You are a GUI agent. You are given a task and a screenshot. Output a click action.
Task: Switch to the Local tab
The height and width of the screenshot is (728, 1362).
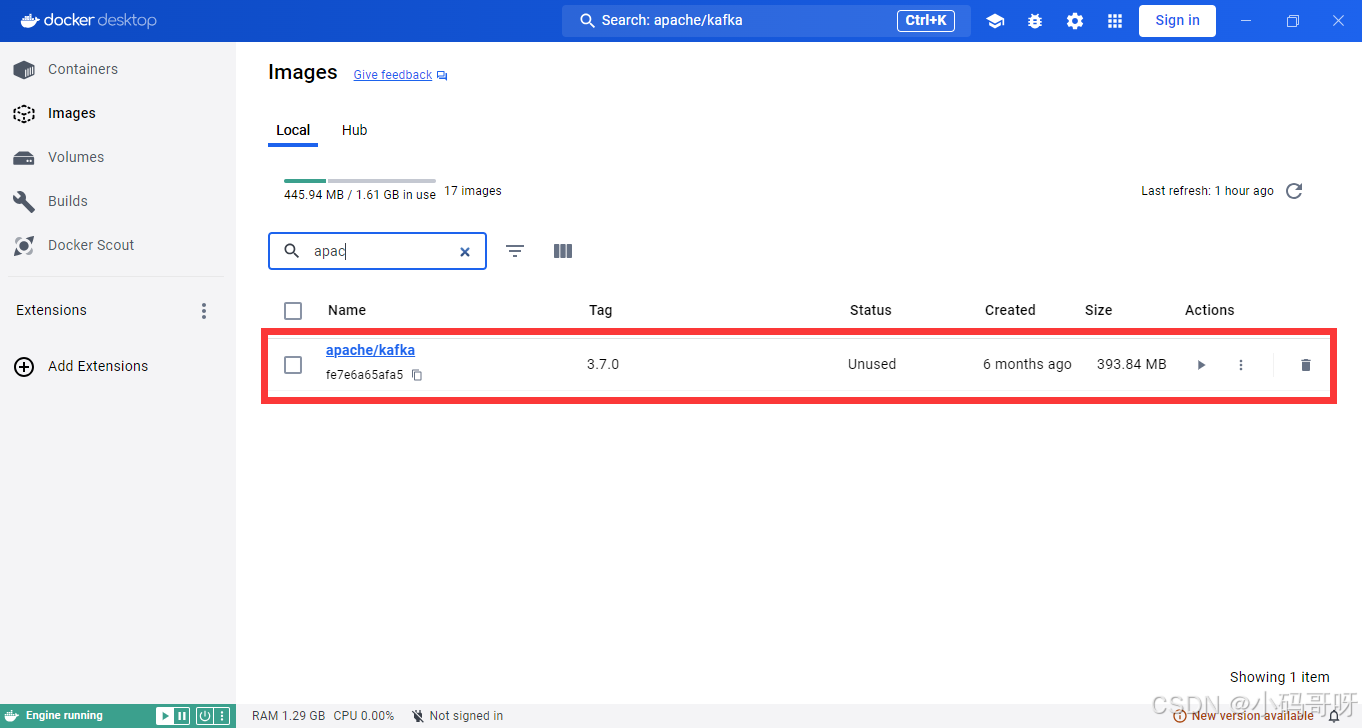pos(293,130)
